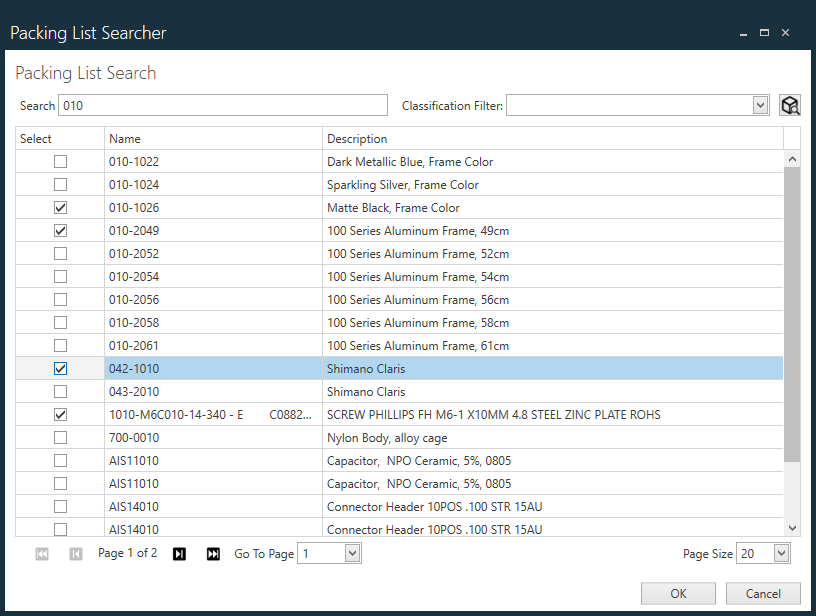
Task: Deselect the 042-1010 Shimano Claris item
Action: click(60, 368)
